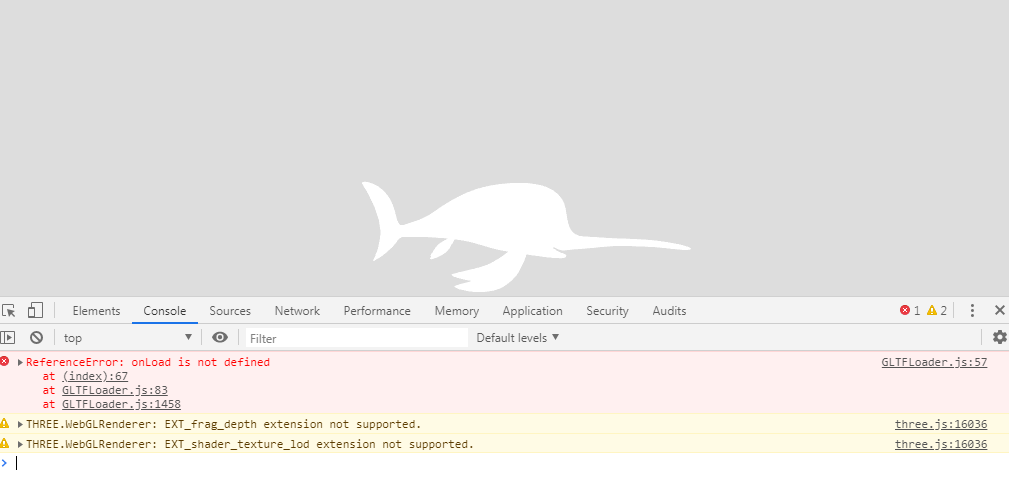This screenshot has height=502, width=1009.
Task: Collapse the ReferenceError stack trace
Action: pyautogui.click(x=20, y=362)
